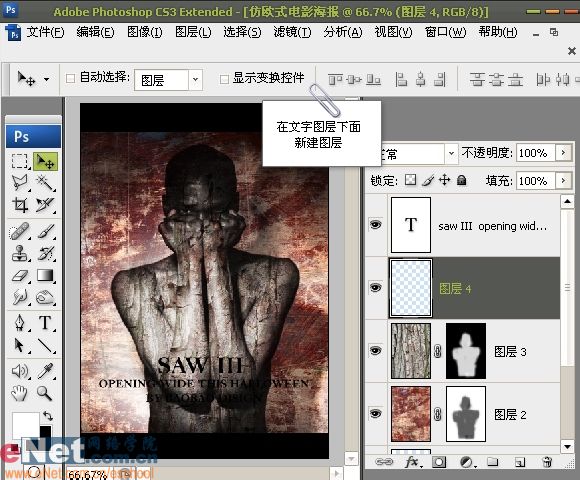580x480 pixels.
Task: Open the 视图(V) menu
Action: point(393,33)
